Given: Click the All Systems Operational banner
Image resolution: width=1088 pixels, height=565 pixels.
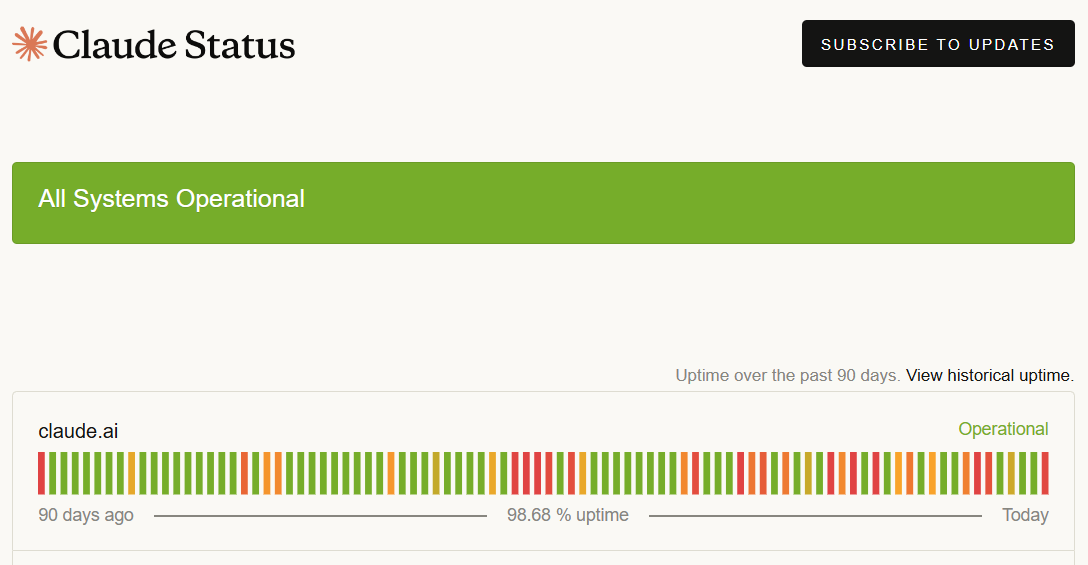Looking at the screenshot, I should pos(543,203).
